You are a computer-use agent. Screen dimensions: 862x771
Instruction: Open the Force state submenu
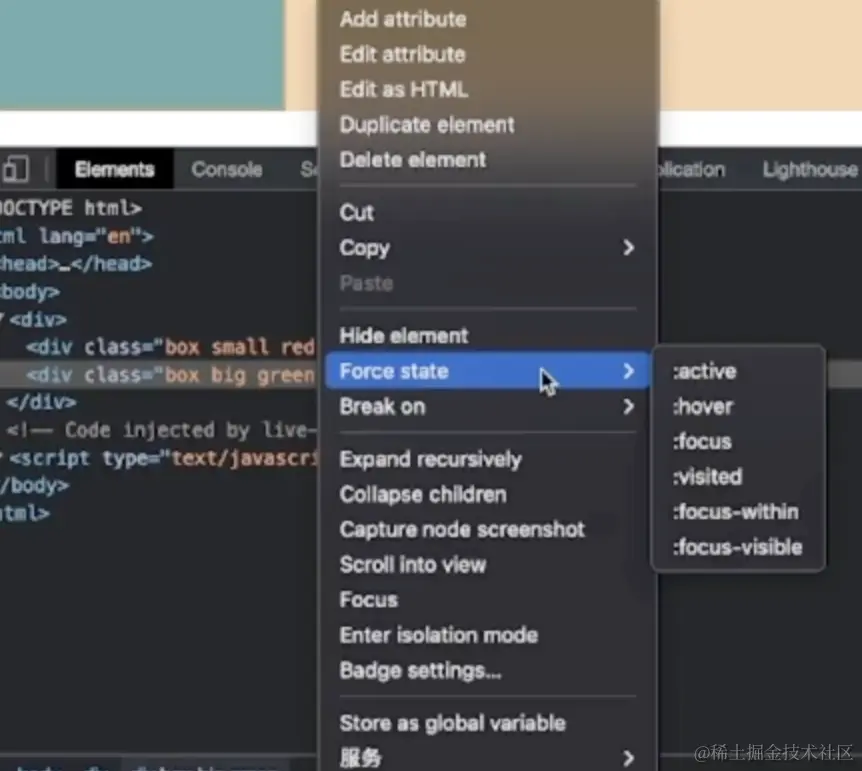pos(487,371)
